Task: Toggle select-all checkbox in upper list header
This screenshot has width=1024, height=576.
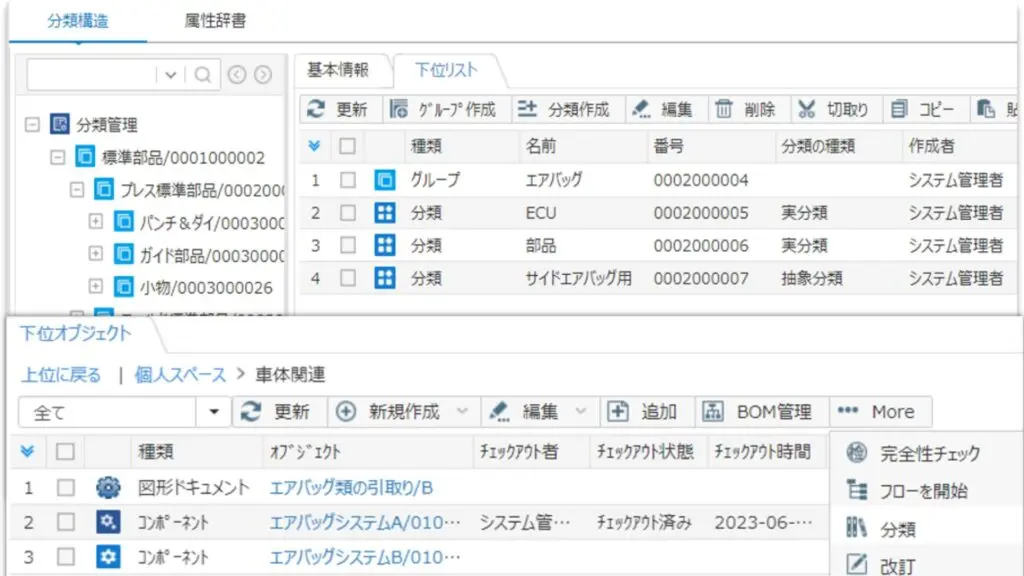Action: tap(347, 146)
